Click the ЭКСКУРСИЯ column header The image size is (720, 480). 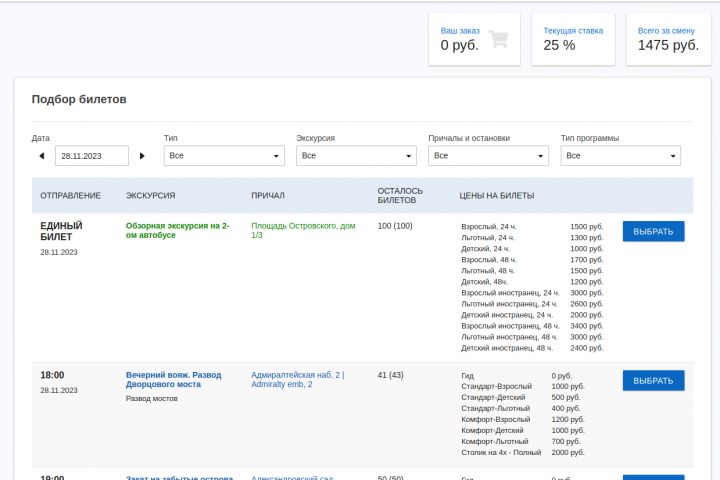(150, 195)
